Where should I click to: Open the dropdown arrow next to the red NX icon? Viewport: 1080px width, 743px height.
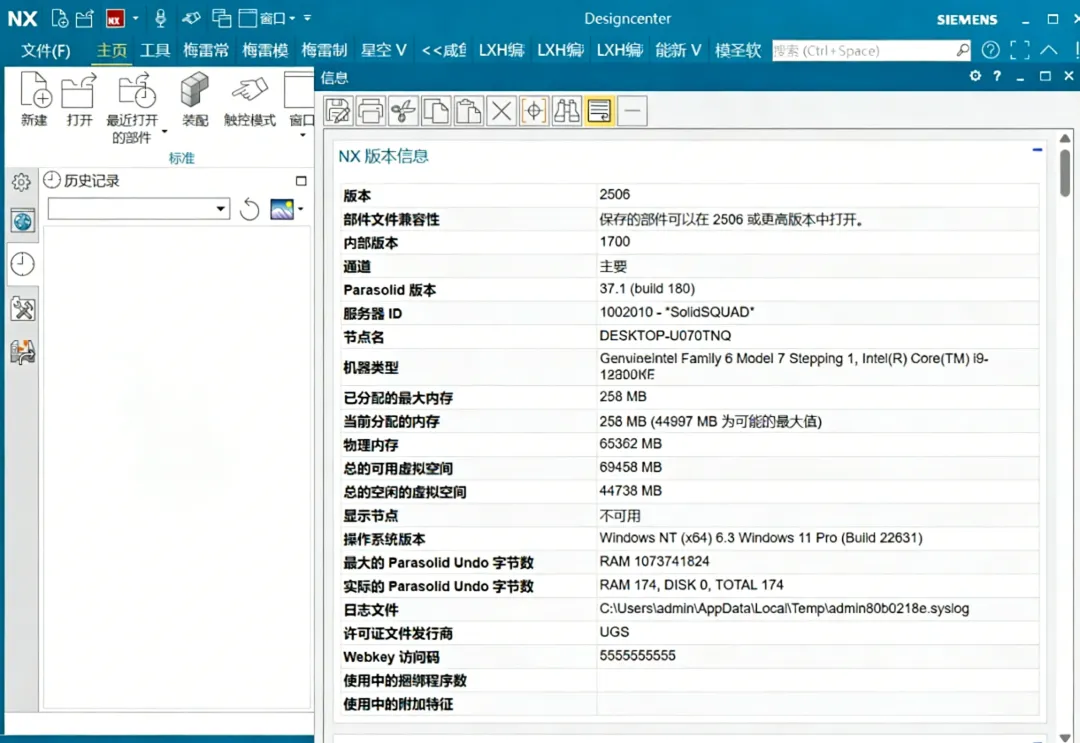(135, 19)
